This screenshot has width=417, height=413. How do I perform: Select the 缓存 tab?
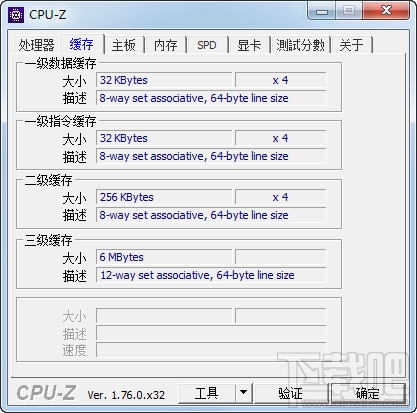[82, 44]
